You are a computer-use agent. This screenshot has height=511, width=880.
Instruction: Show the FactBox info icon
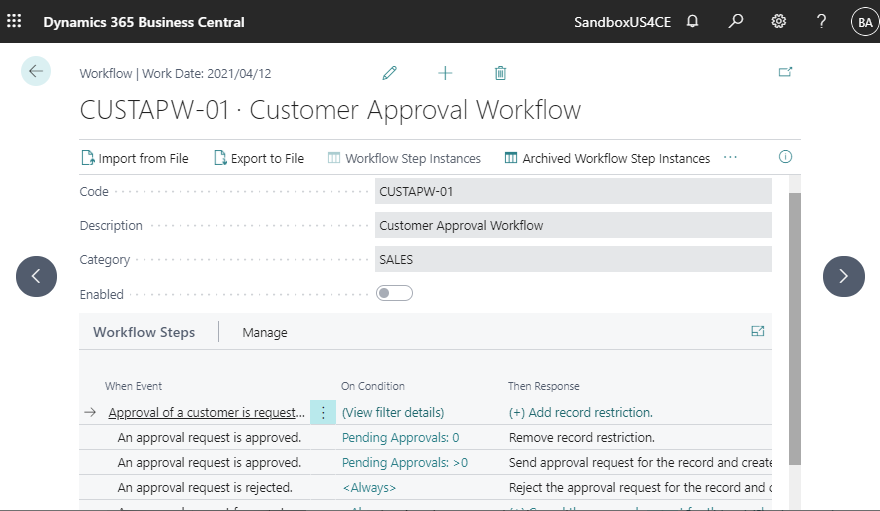click(785, 157)
